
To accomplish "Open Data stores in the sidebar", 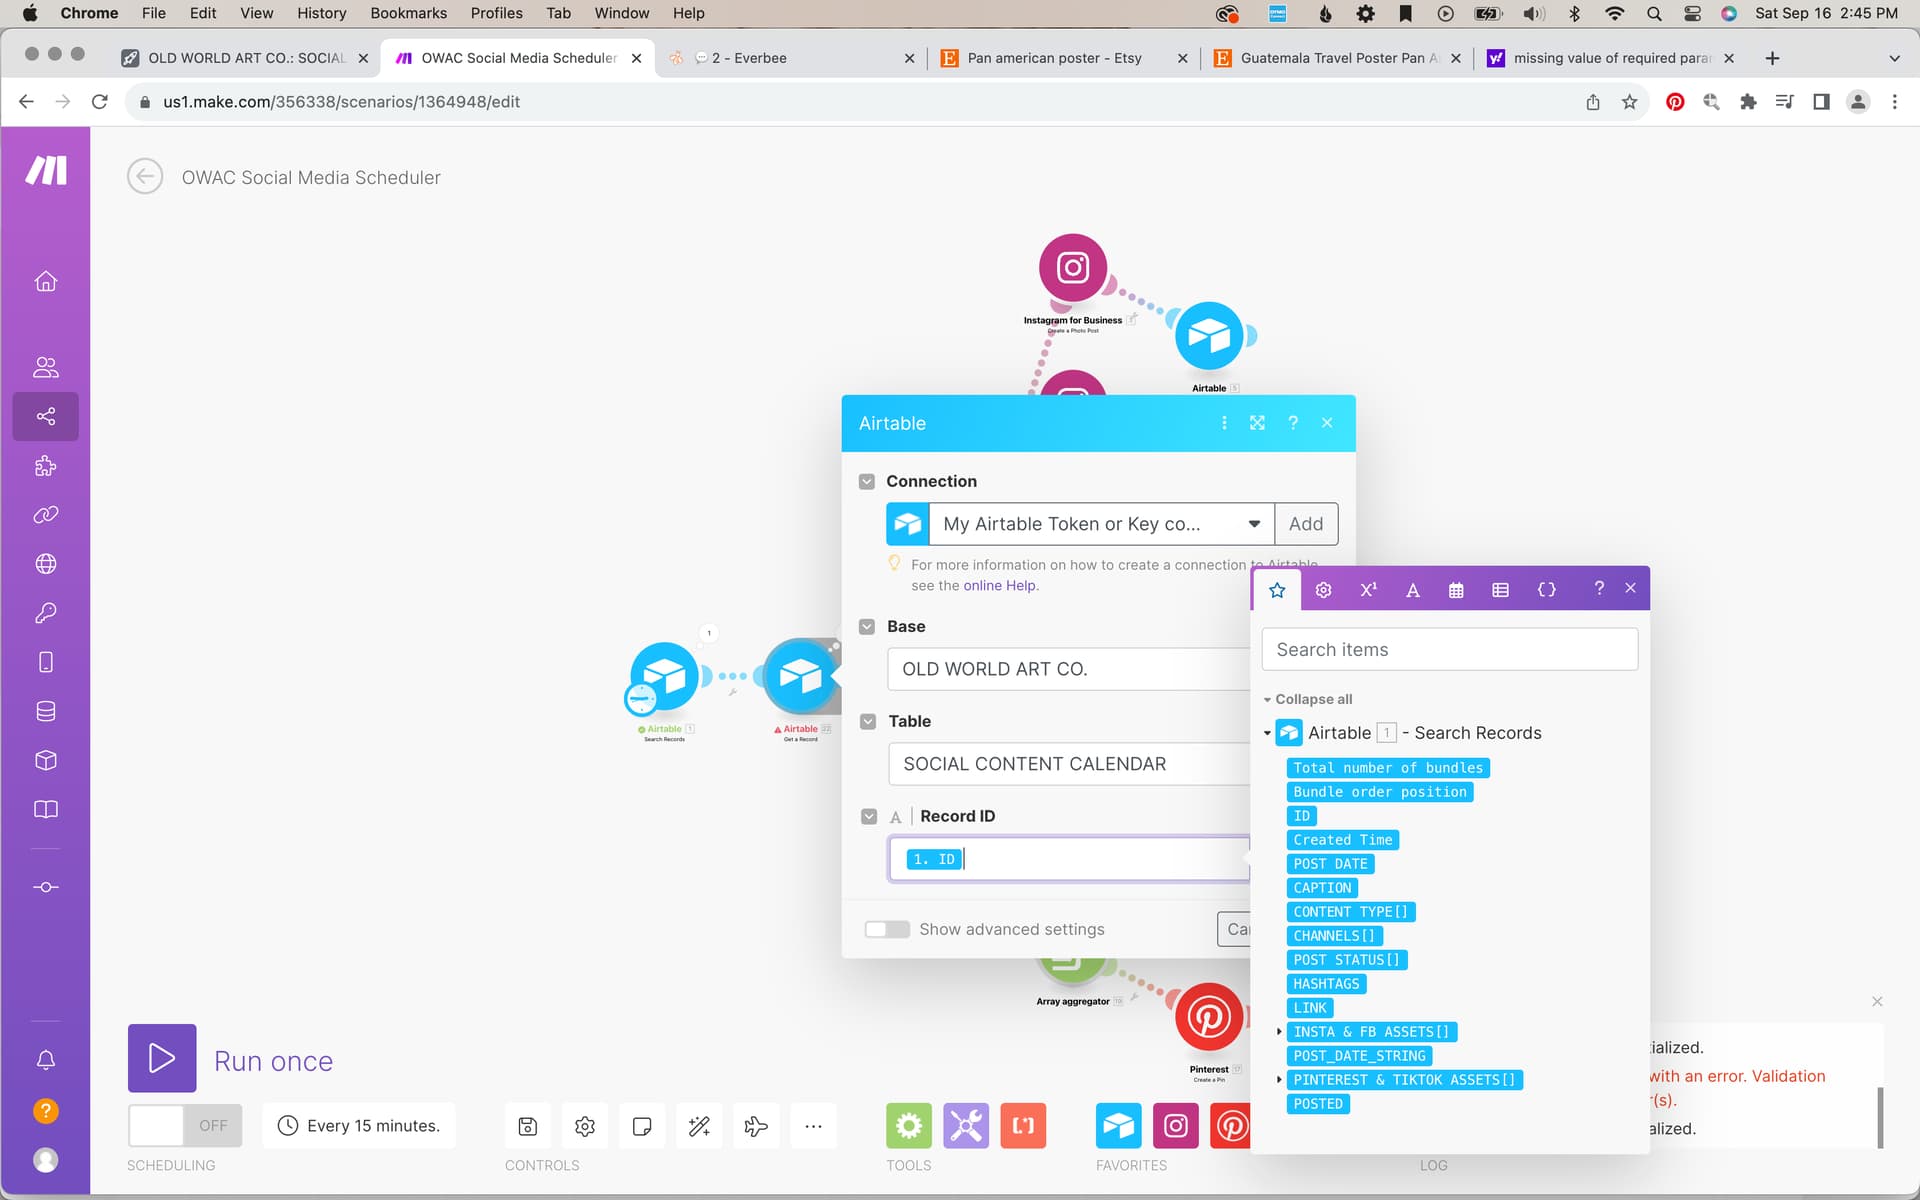I will (45, 711).
